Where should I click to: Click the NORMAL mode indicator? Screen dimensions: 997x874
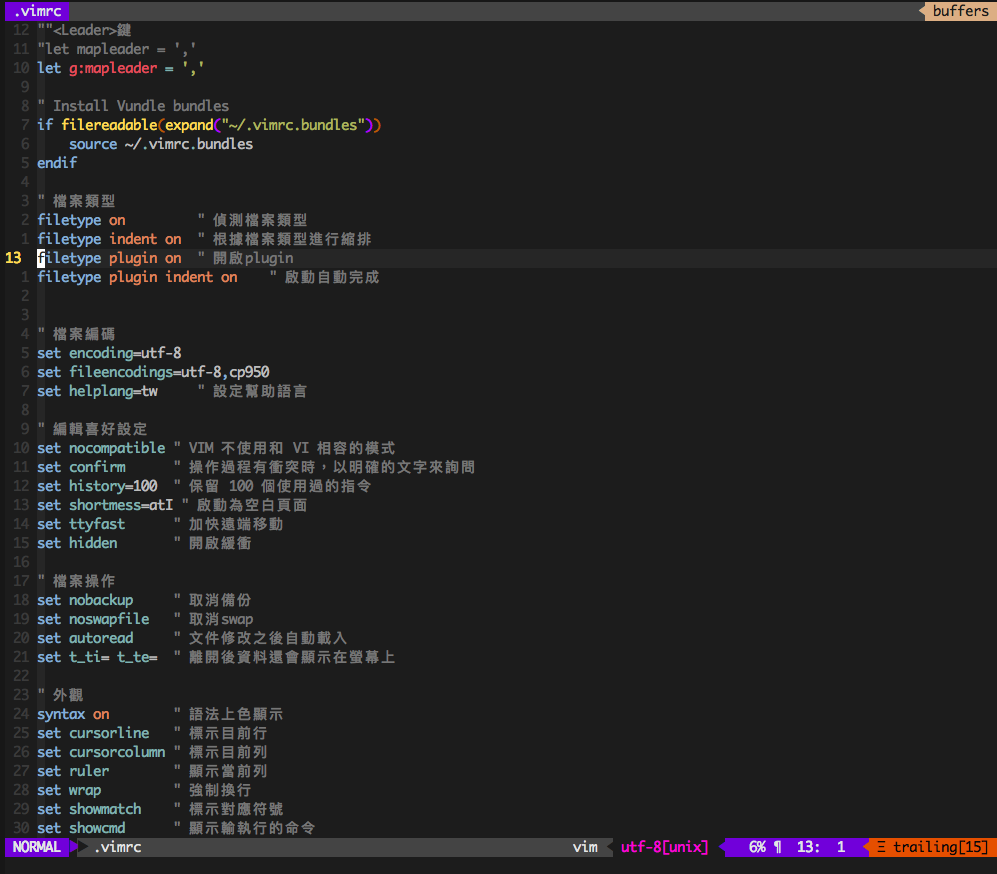click(37, 847)
